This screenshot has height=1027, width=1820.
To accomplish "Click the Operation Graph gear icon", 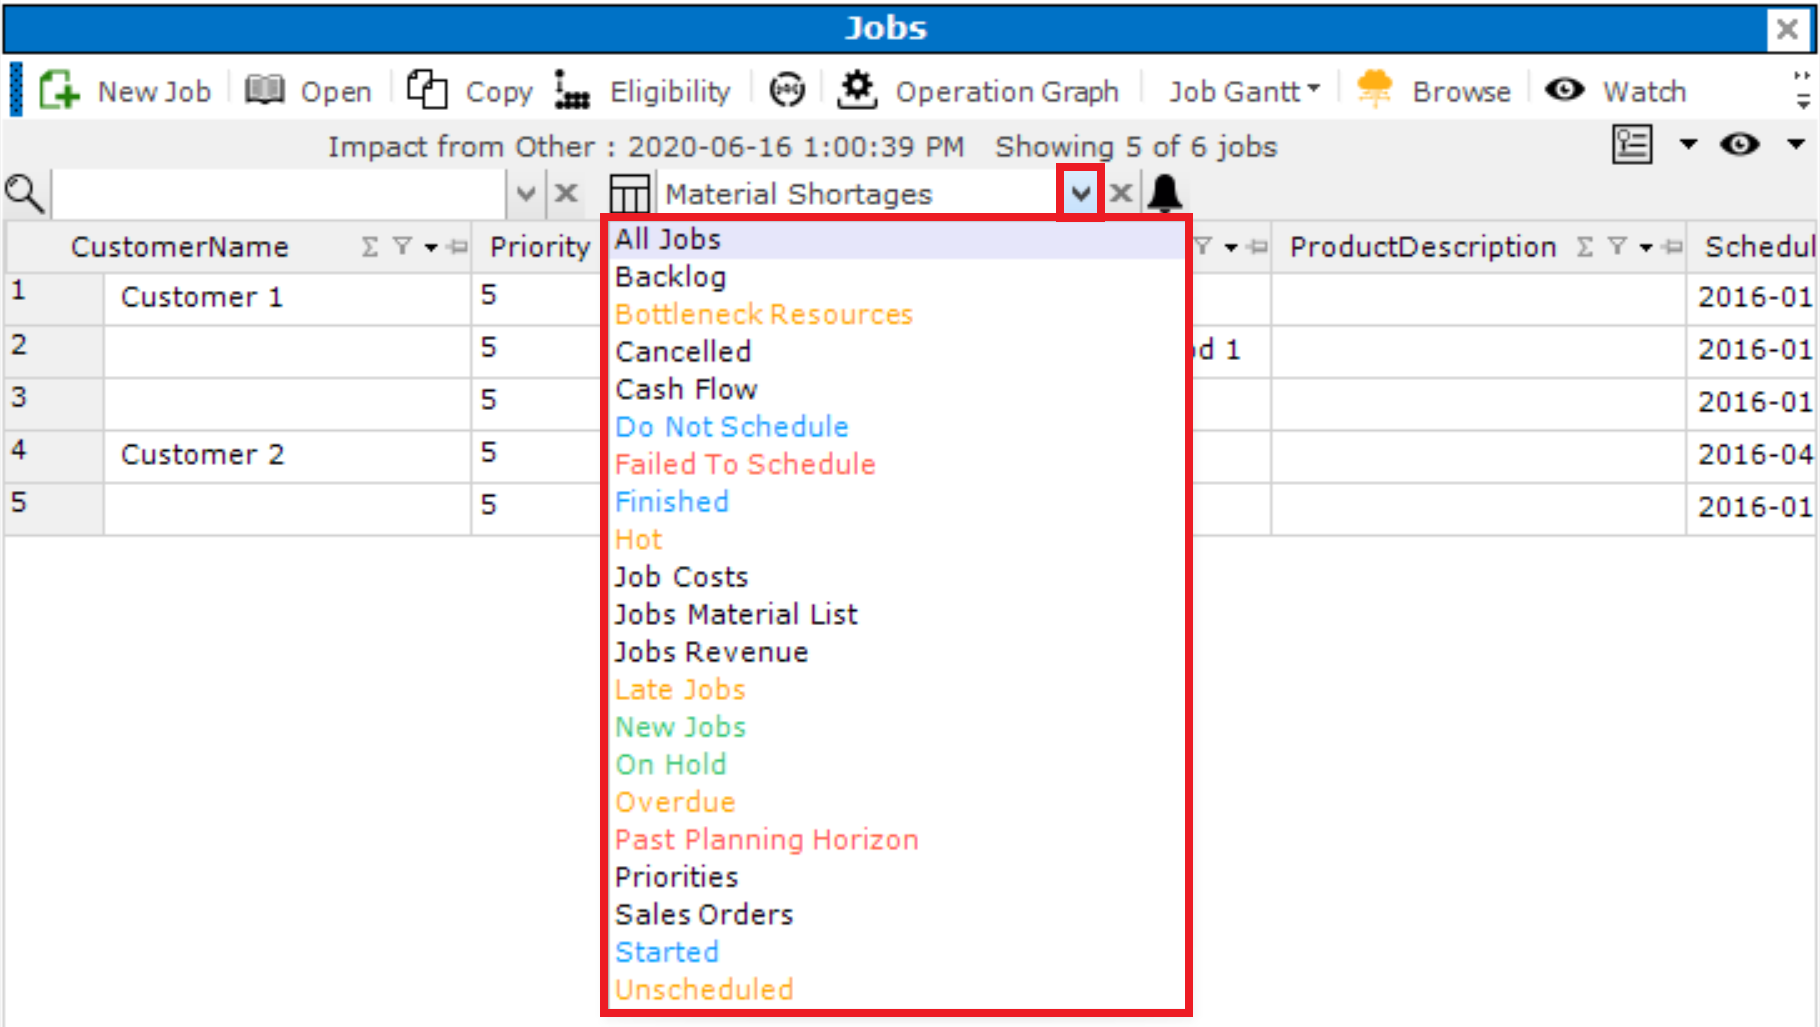I will click(x=857, y=89).
